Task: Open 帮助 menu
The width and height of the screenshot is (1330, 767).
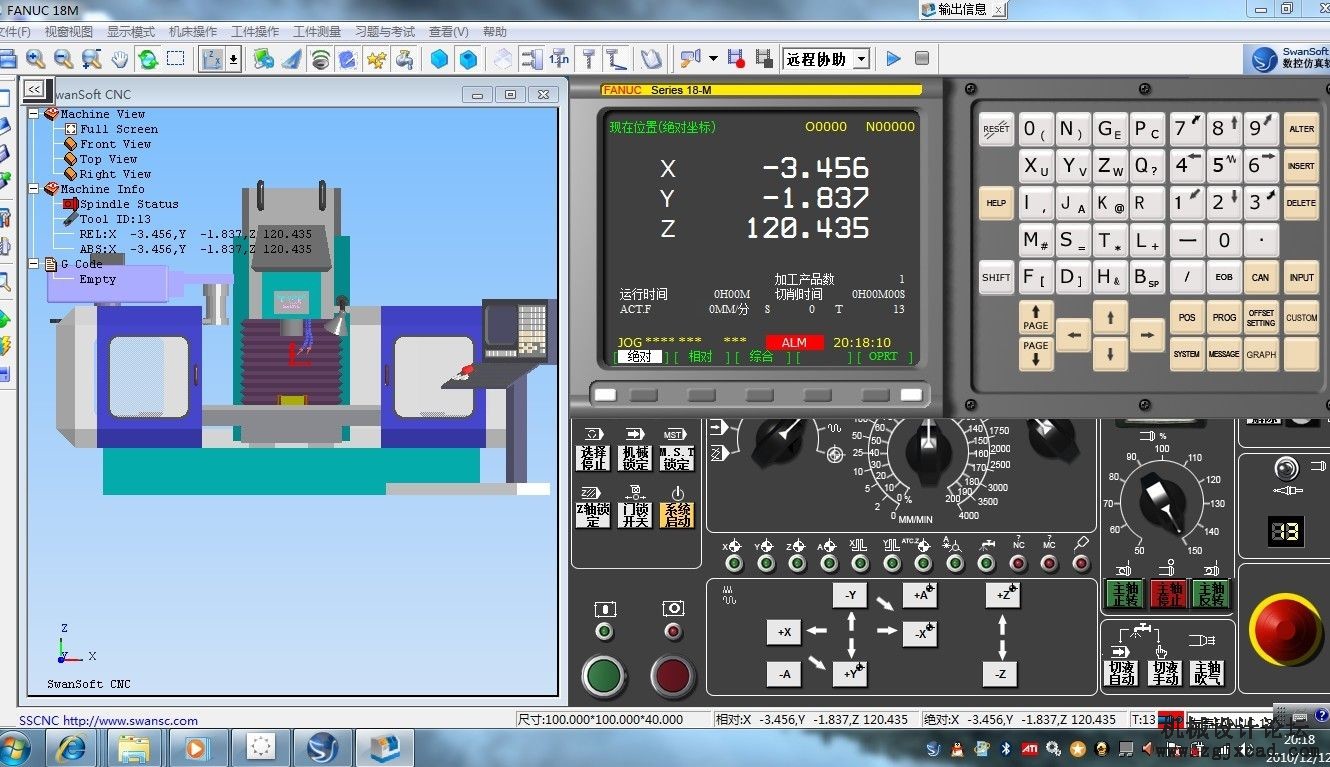Action: pyautogui.click(x=495, y=32)
